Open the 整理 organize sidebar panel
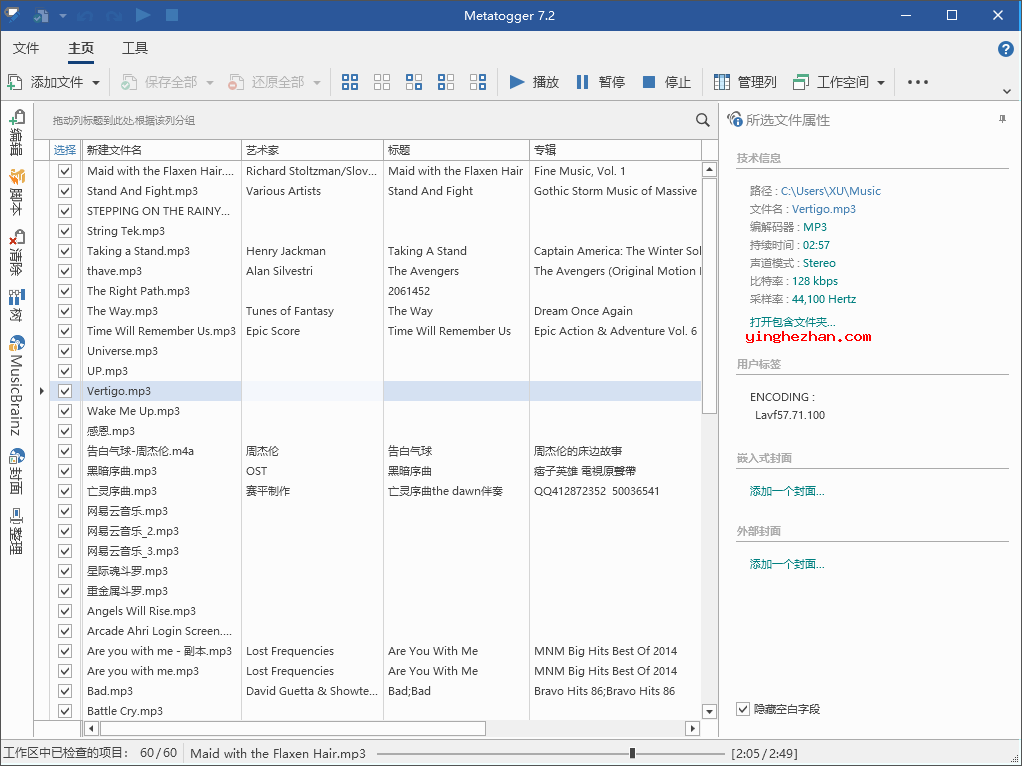This screenshot has width=1022, height=766. tap(17, 531)
